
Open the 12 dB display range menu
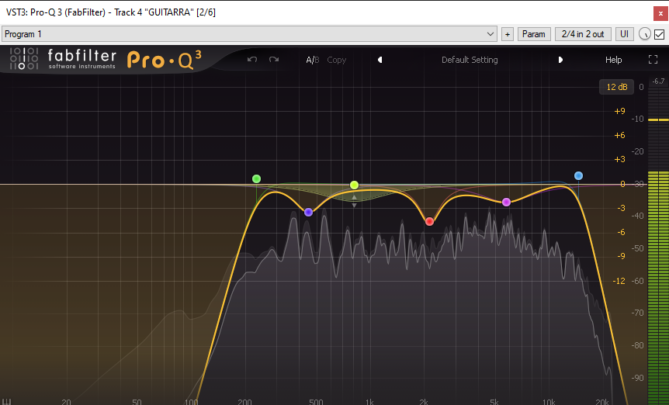click(x=614, y=88)
